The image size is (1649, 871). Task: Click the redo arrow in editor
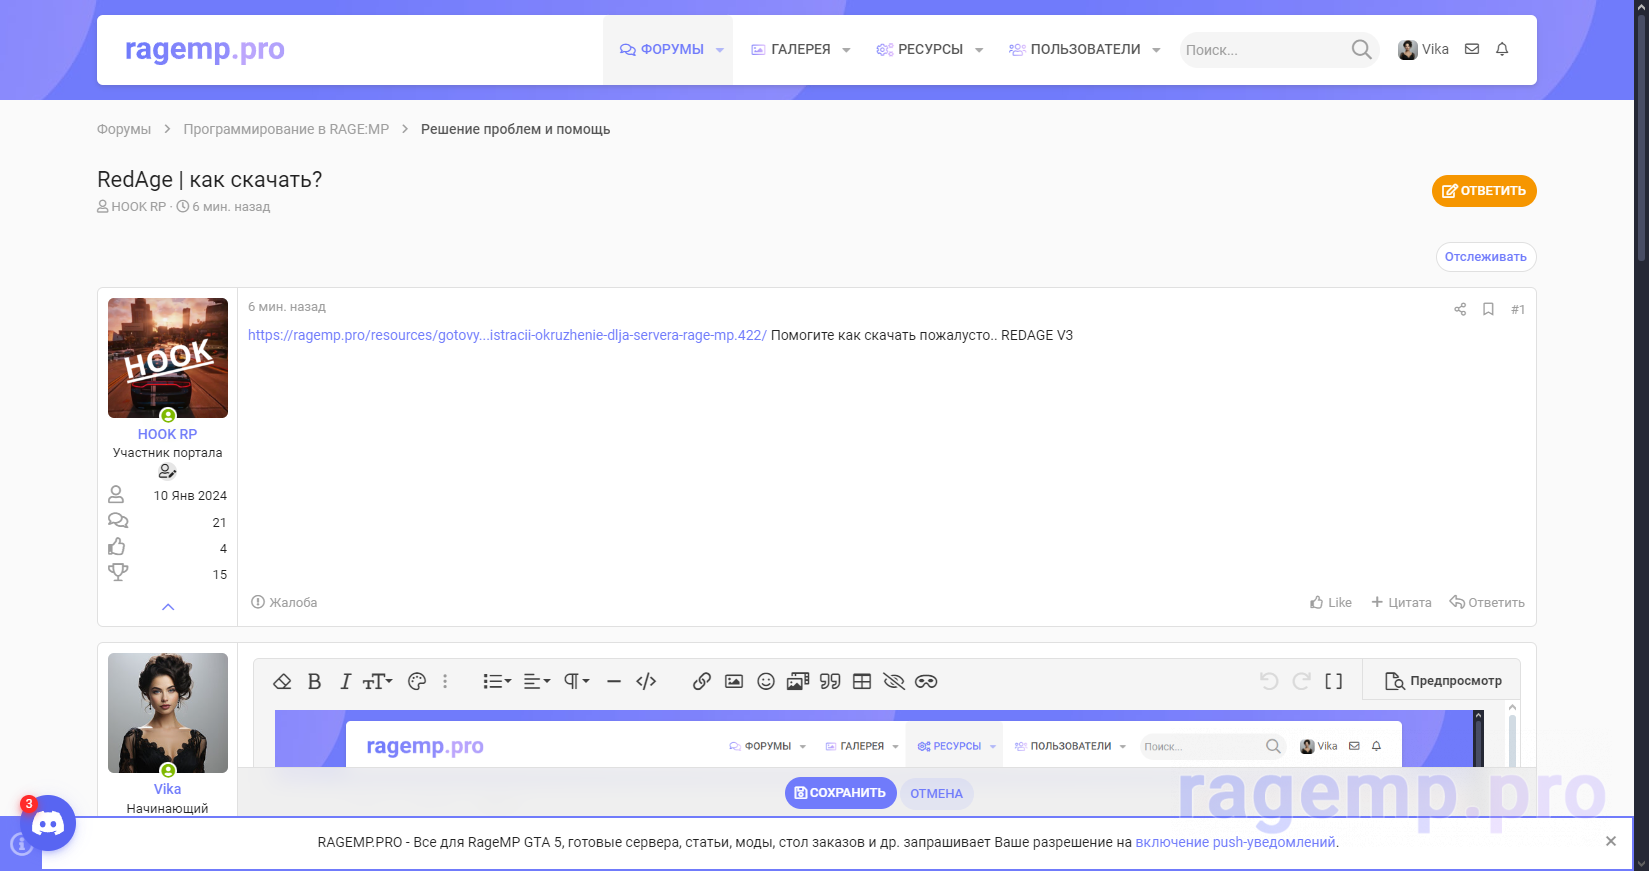click(x=1301, y=681)
